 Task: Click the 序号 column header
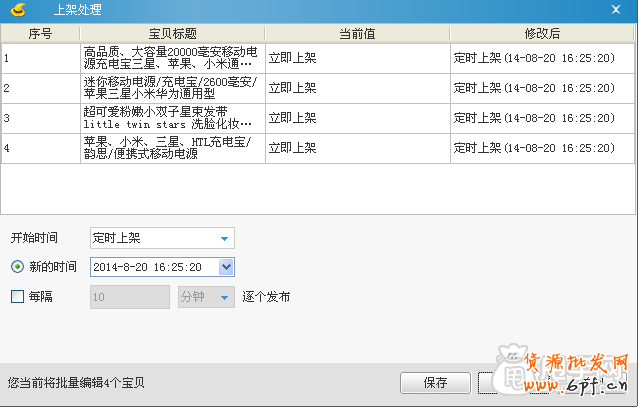[40, 34]
